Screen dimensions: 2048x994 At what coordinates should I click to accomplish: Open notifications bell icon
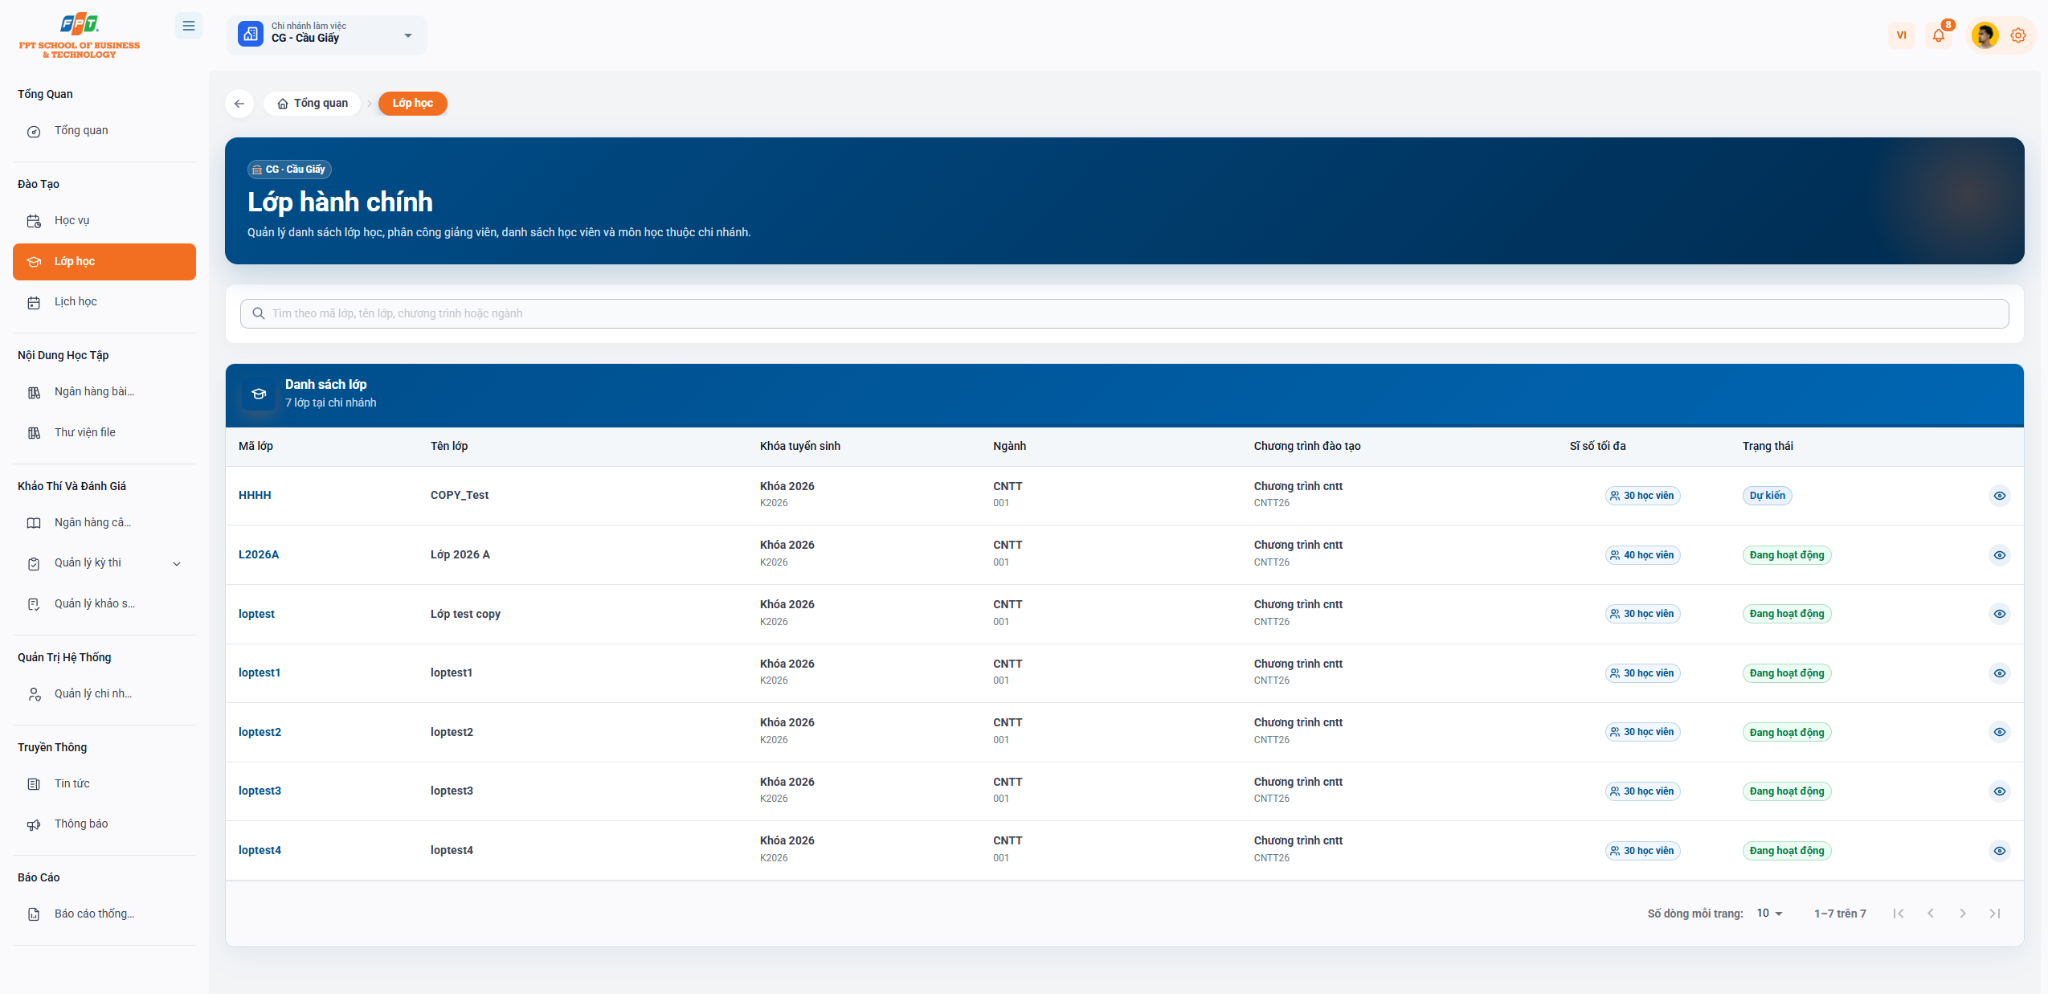pos(1939,35)
